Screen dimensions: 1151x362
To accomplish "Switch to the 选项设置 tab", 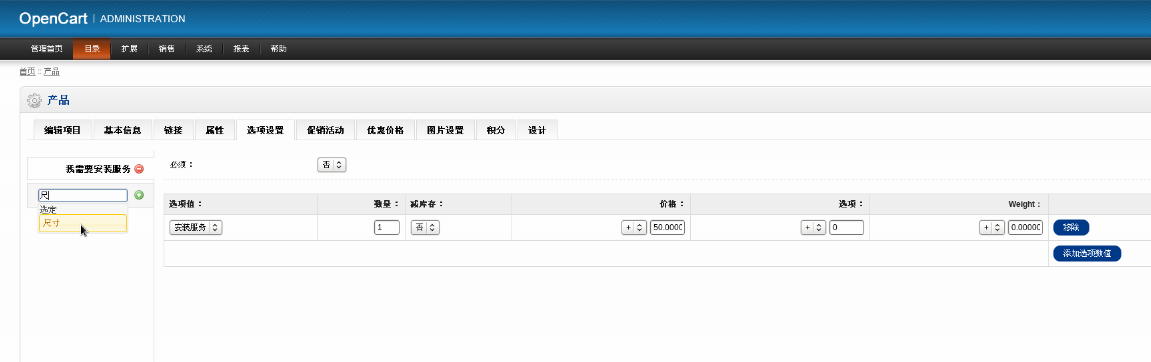I will [265, 130].
